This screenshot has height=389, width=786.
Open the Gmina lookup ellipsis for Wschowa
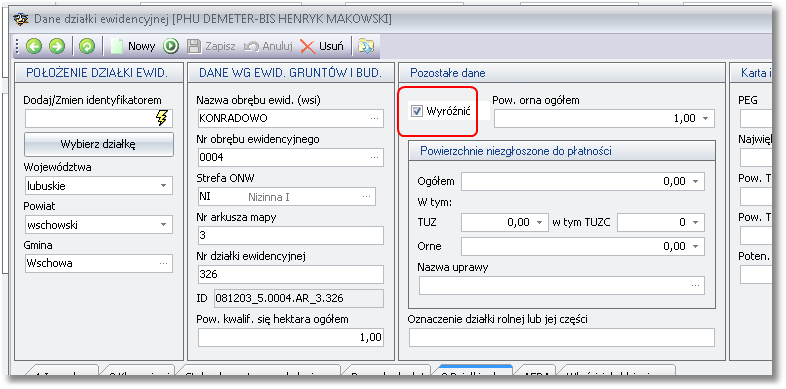click(164, 263)
